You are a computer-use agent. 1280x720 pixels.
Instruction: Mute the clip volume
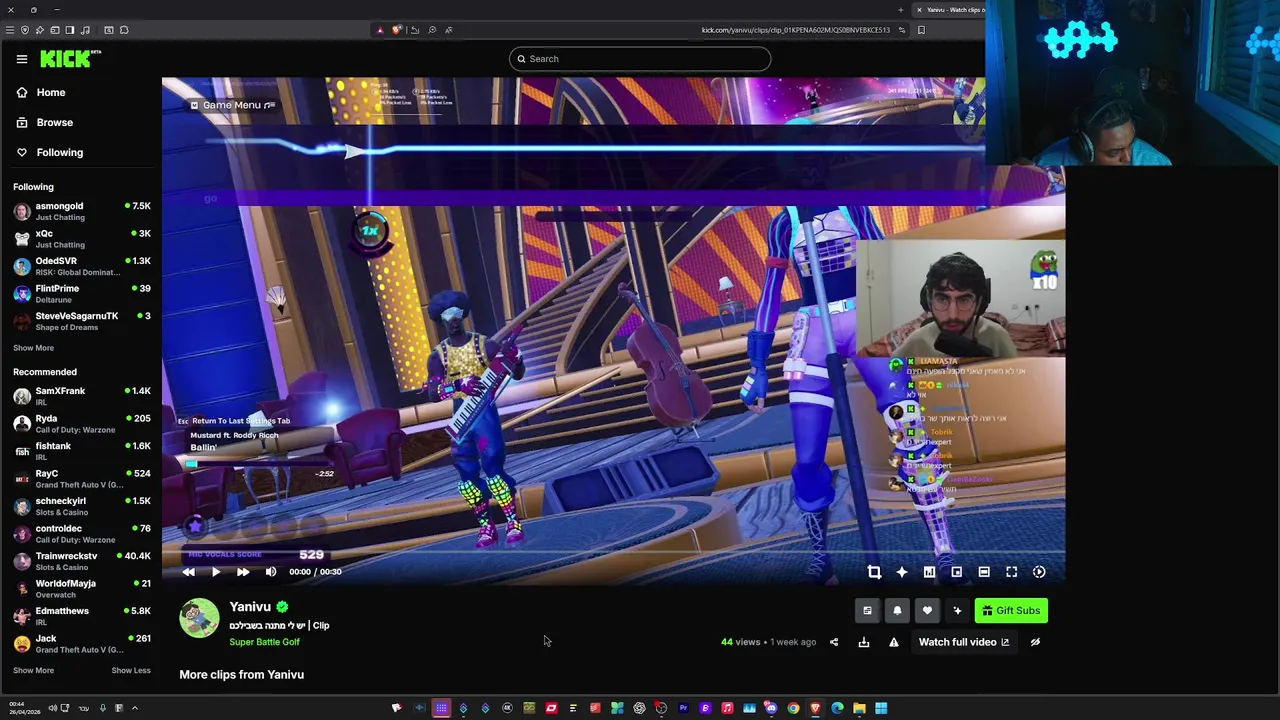(x=271, y=572)
